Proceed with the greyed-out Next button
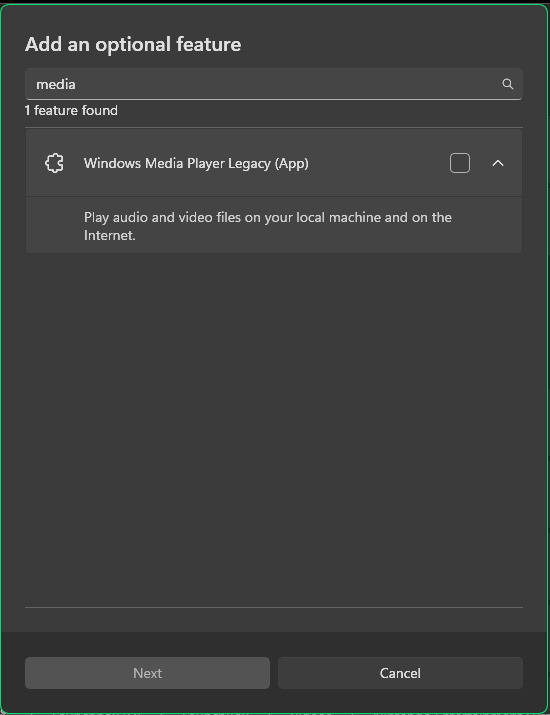 tap(147, 673)
